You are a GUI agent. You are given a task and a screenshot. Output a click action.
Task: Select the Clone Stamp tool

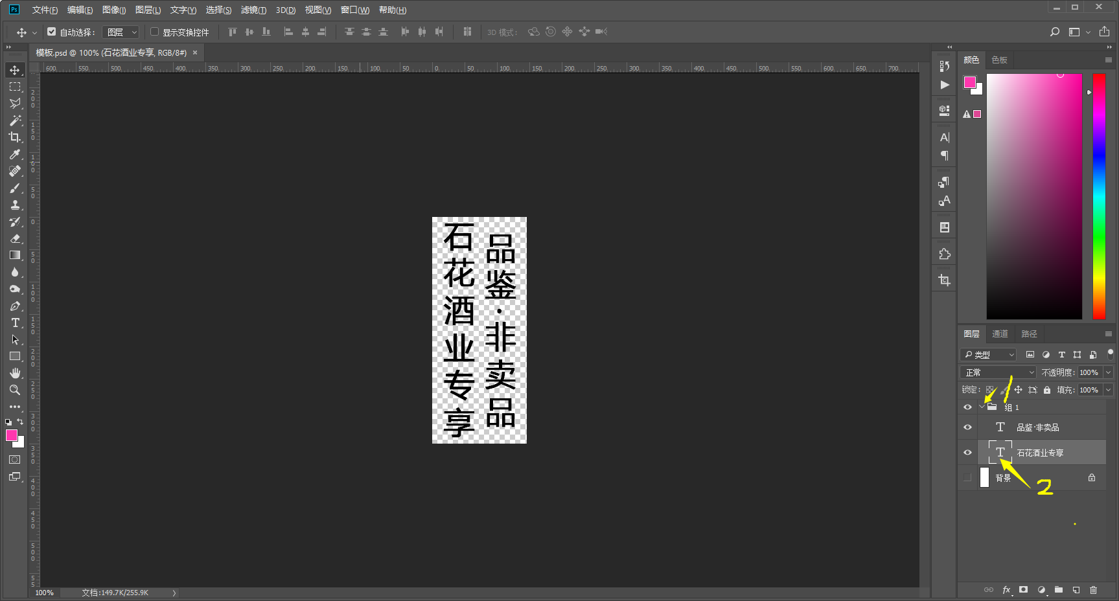coord(15,205)
